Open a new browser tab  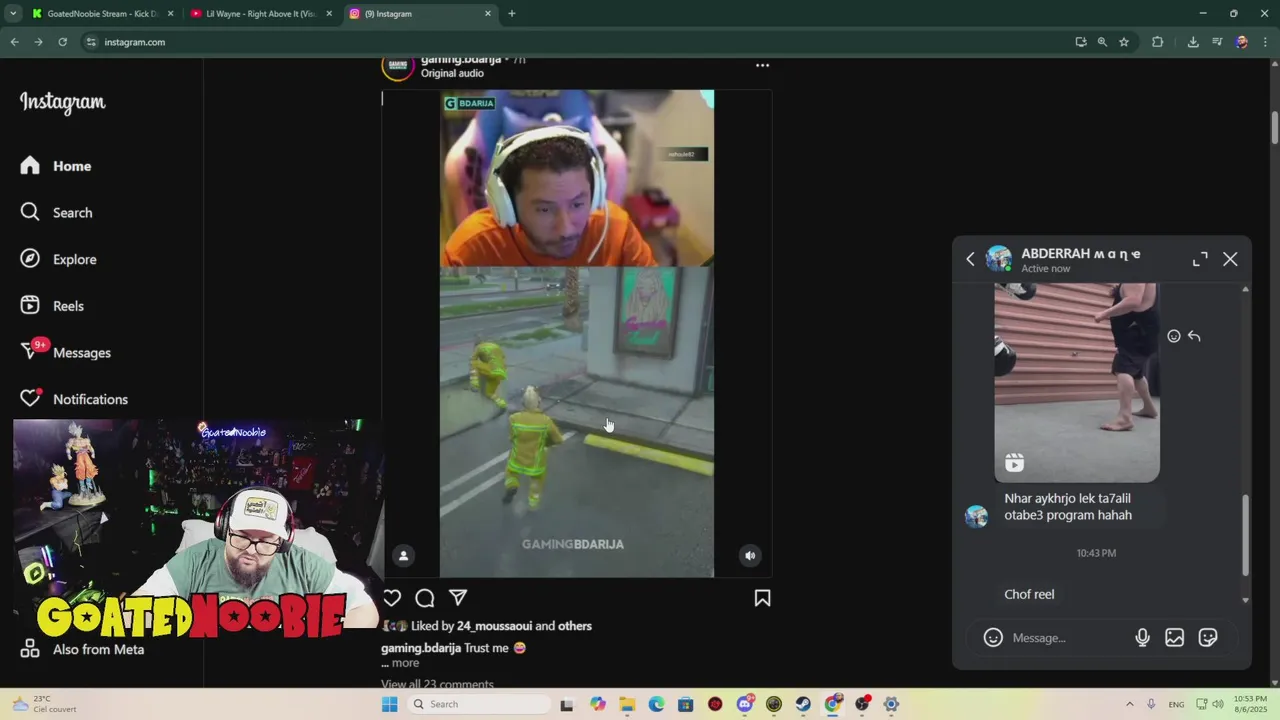(512, 14)
